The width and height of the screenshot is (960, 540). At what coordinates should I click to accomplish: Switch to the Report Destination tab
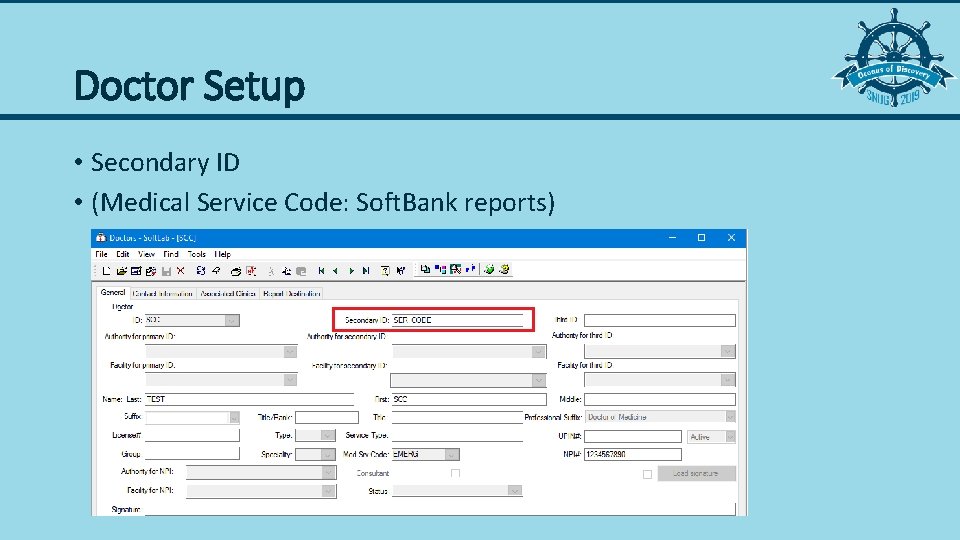[291, 294]
